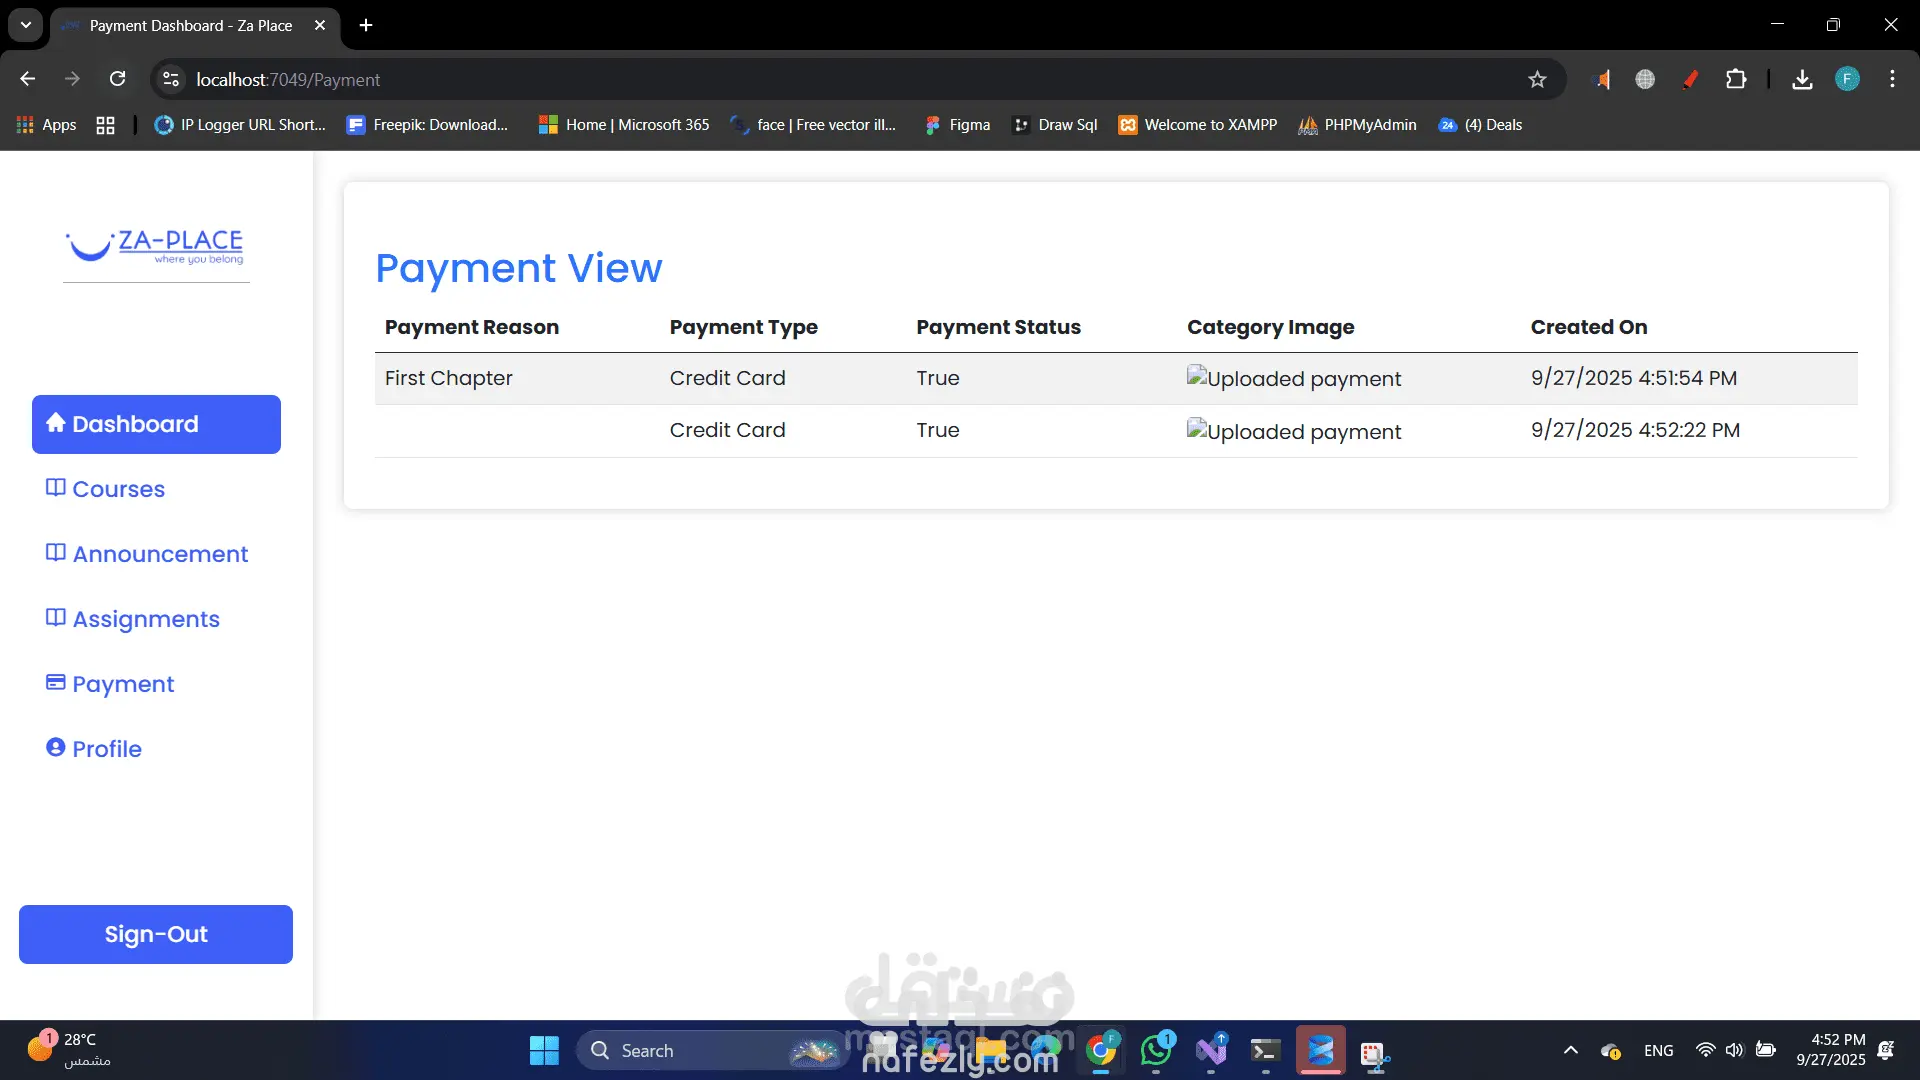Show hidden system tray icons chevron
This screenshot has width=1920, height=1080.
pos(1570,1050)
